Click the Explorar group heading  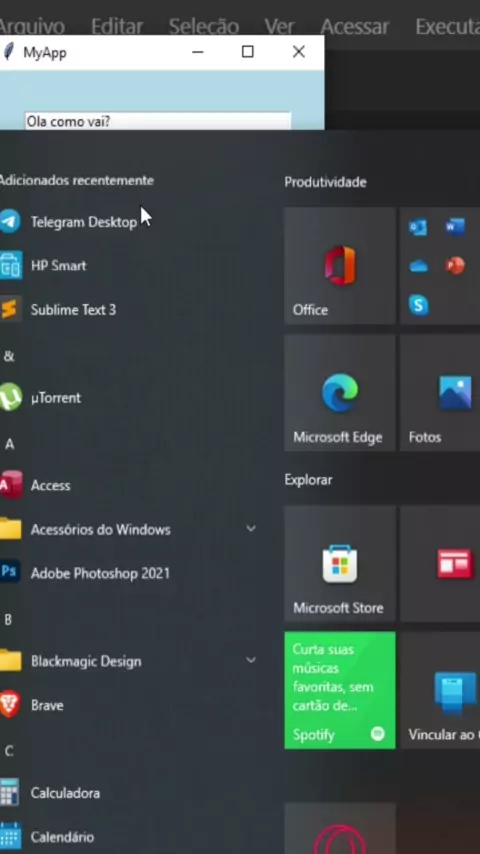point(308,480)
